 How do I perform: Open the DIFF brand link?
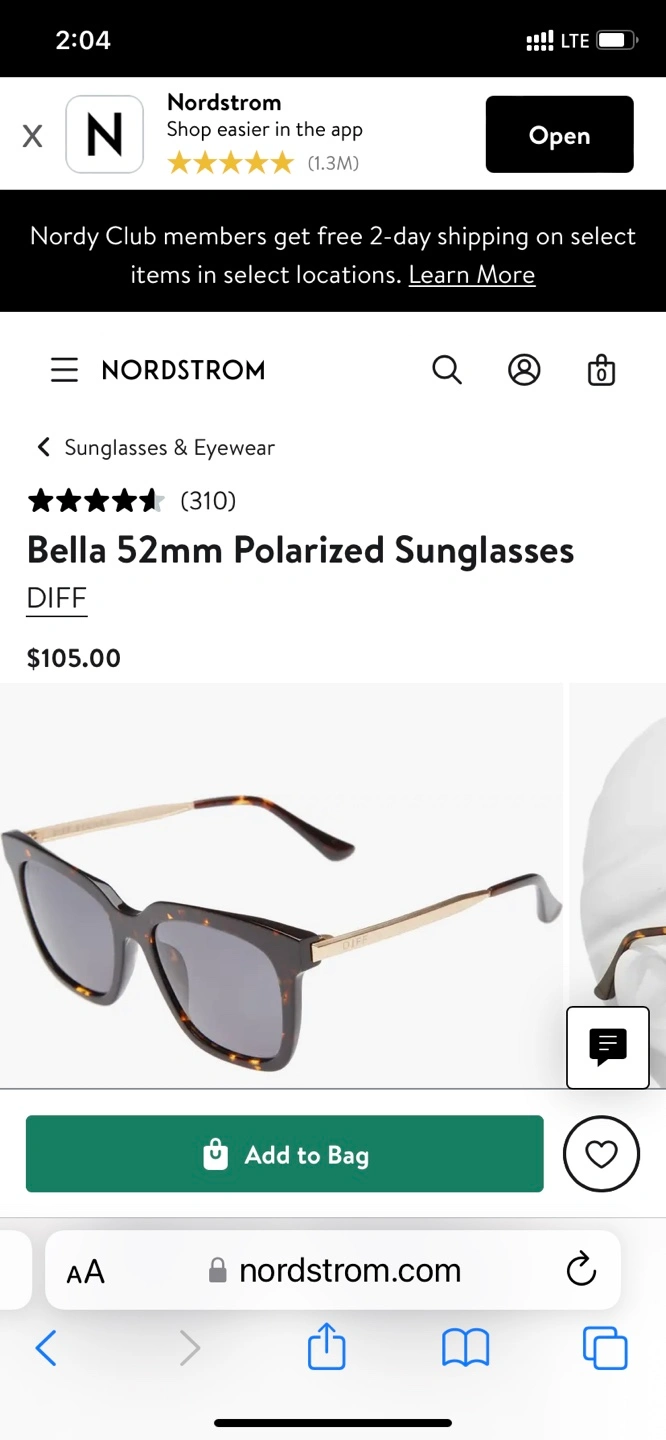(x=57, y=598)
